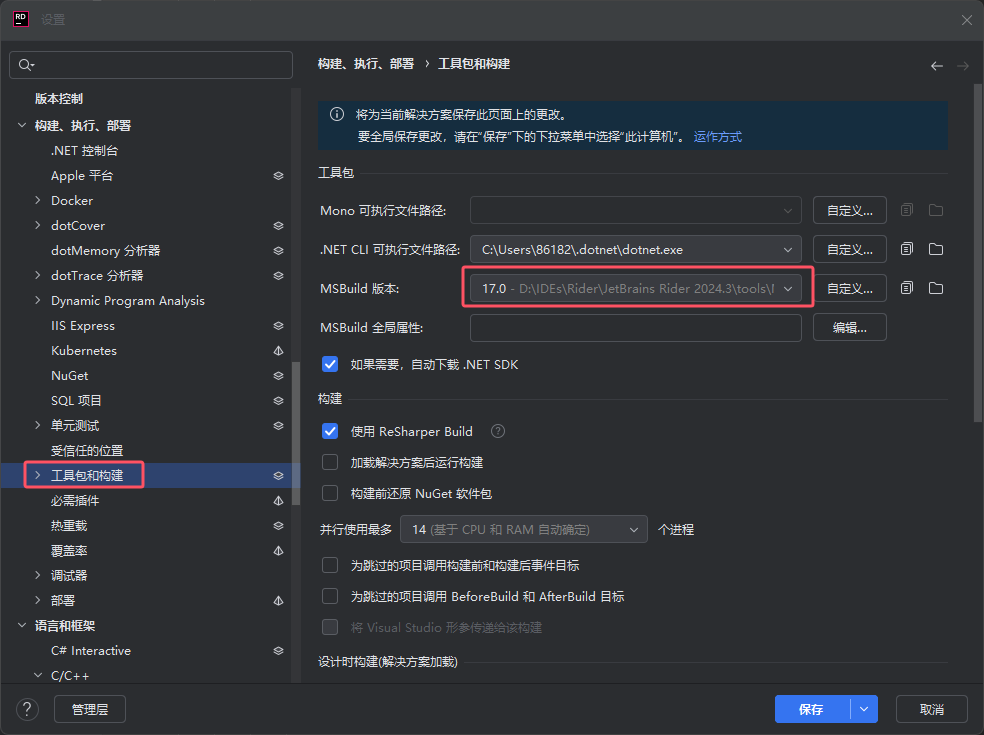Select .NET 控制台 settings page
Viewport: 984px width, 735px height.
coord(84,151)
